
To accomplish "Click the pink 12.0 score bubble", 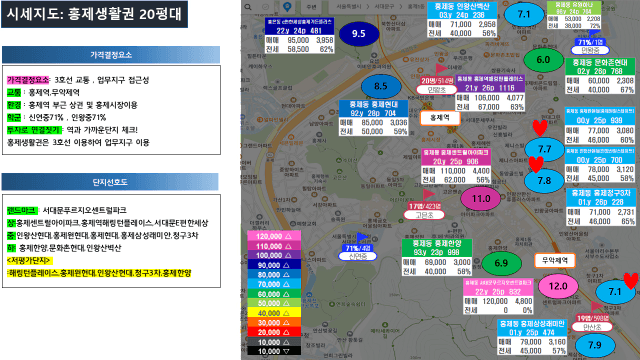I will click(558, 286).
